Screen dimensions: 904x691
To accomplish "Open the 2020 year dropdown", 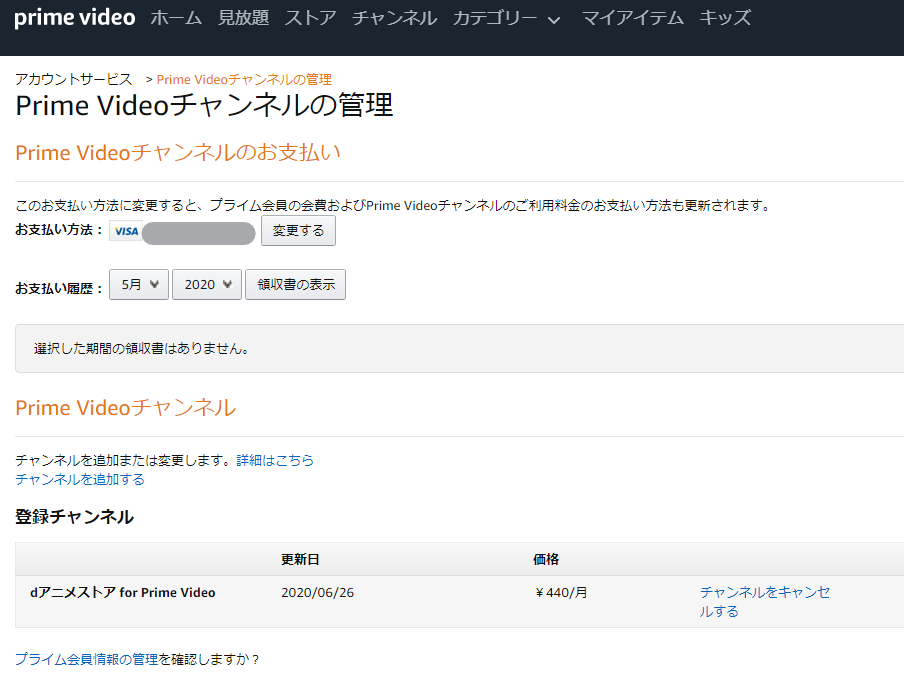I will click(x=206, y=284).
